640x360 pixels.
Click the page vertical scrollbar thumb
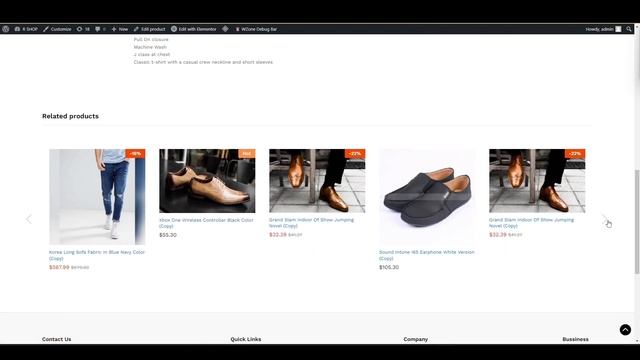(637, 222)
